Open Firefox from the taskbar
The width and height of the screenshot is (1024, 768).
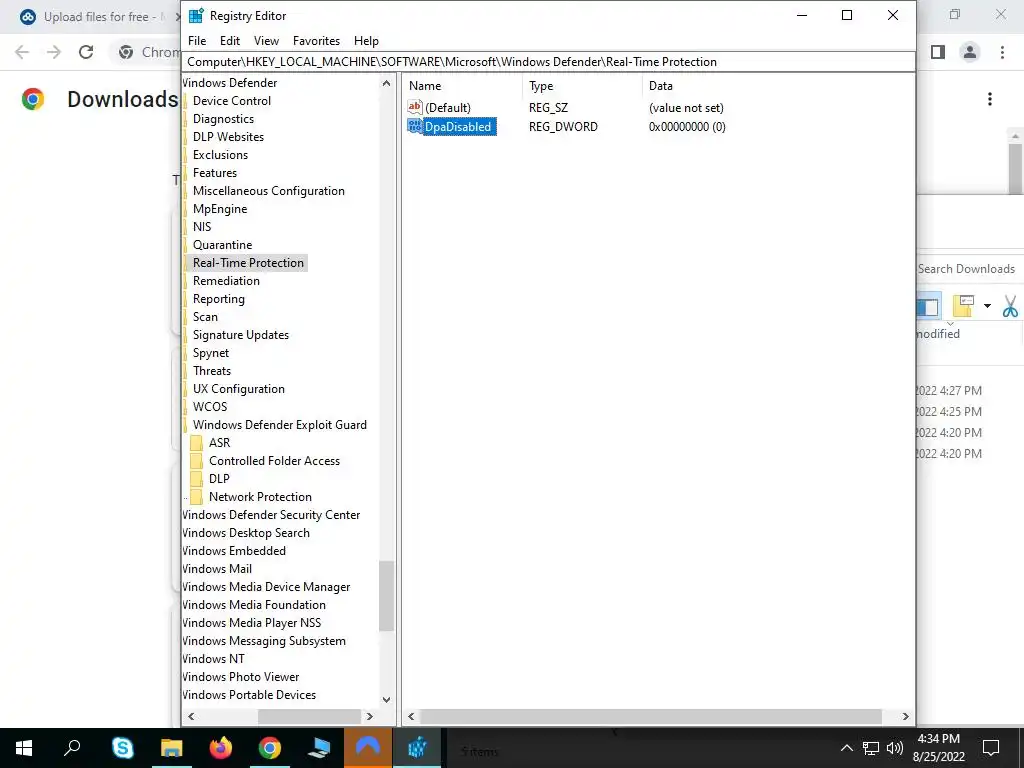[221, 748]
